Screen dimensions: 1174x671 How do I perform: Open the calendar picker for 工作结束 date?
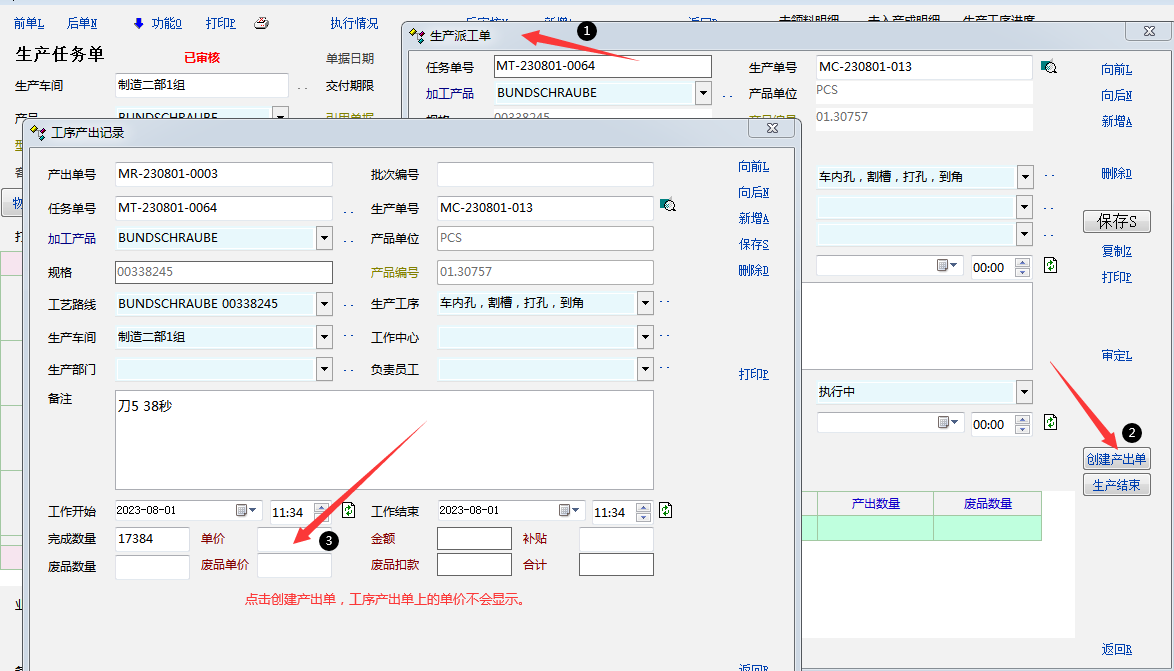(570, 511)
